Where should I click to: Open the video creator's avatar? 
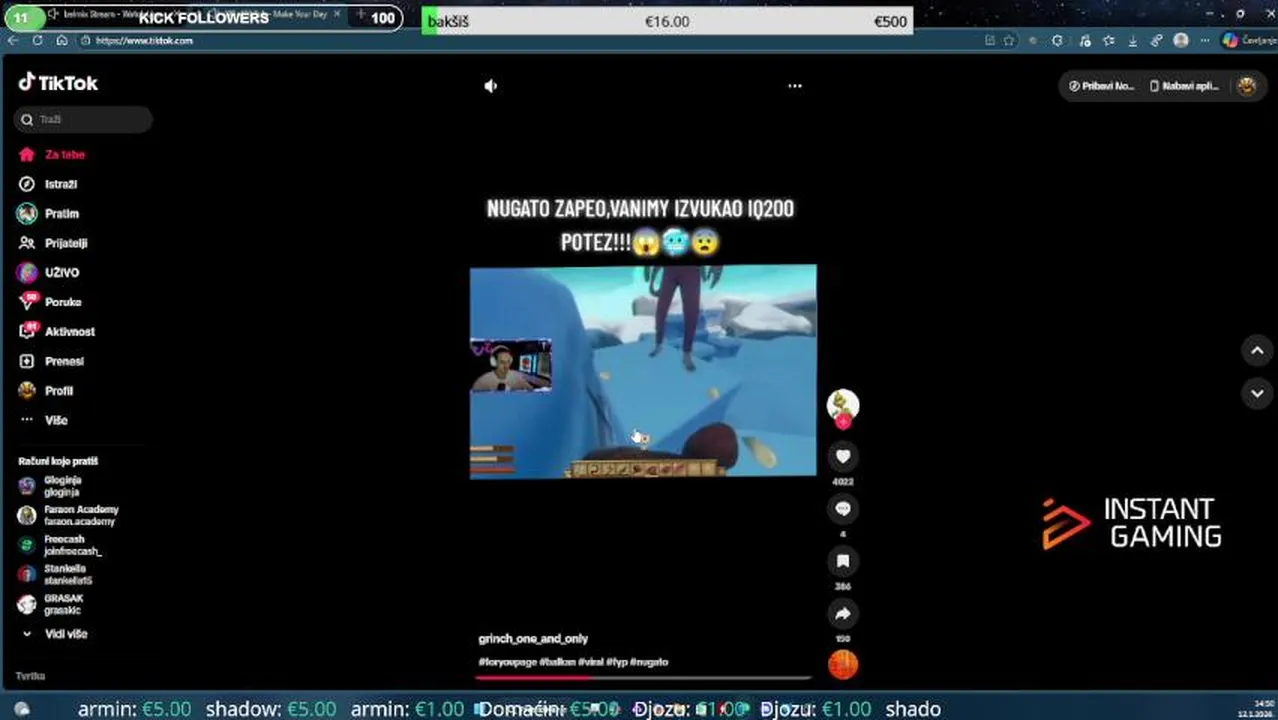(843, 404)
